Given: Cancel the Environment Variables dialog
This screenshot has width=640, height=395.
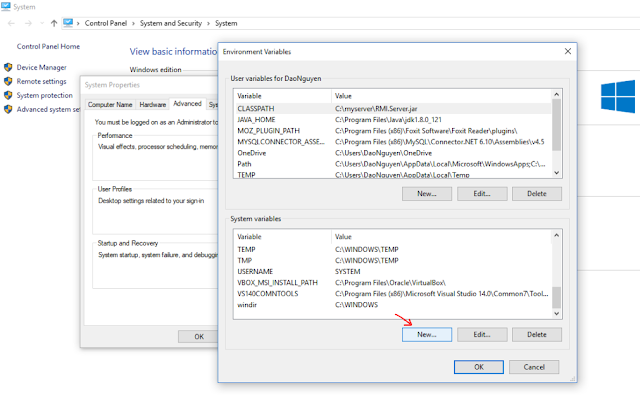Looking at the screenshot, I should [534, 367].
